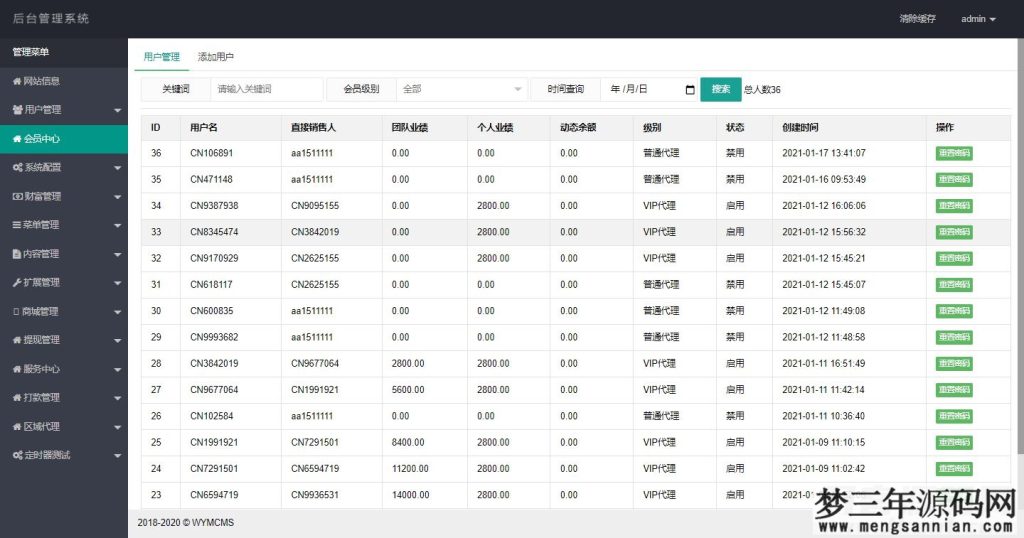Switch to the 添加用户 tab
The height and width of the screenshot is (538, 1024).
[216, 57]
